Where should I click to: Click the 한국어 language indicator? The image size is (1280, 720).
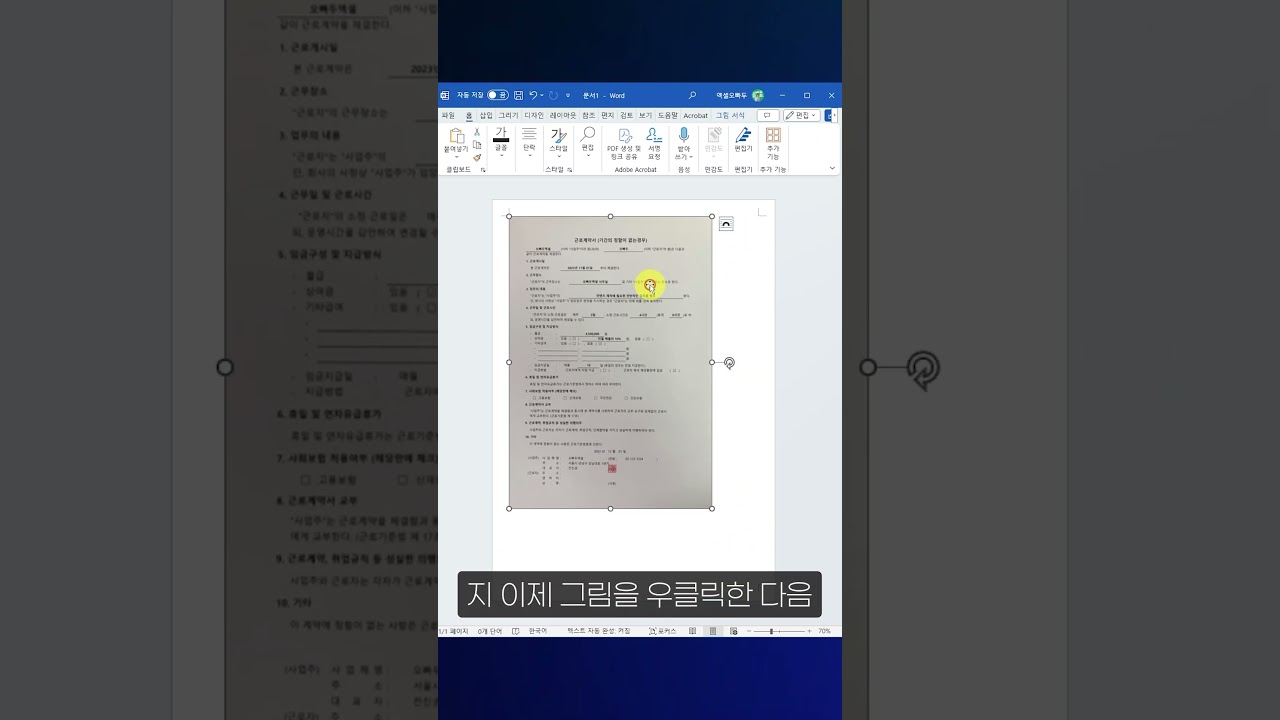tap(538, 631)
